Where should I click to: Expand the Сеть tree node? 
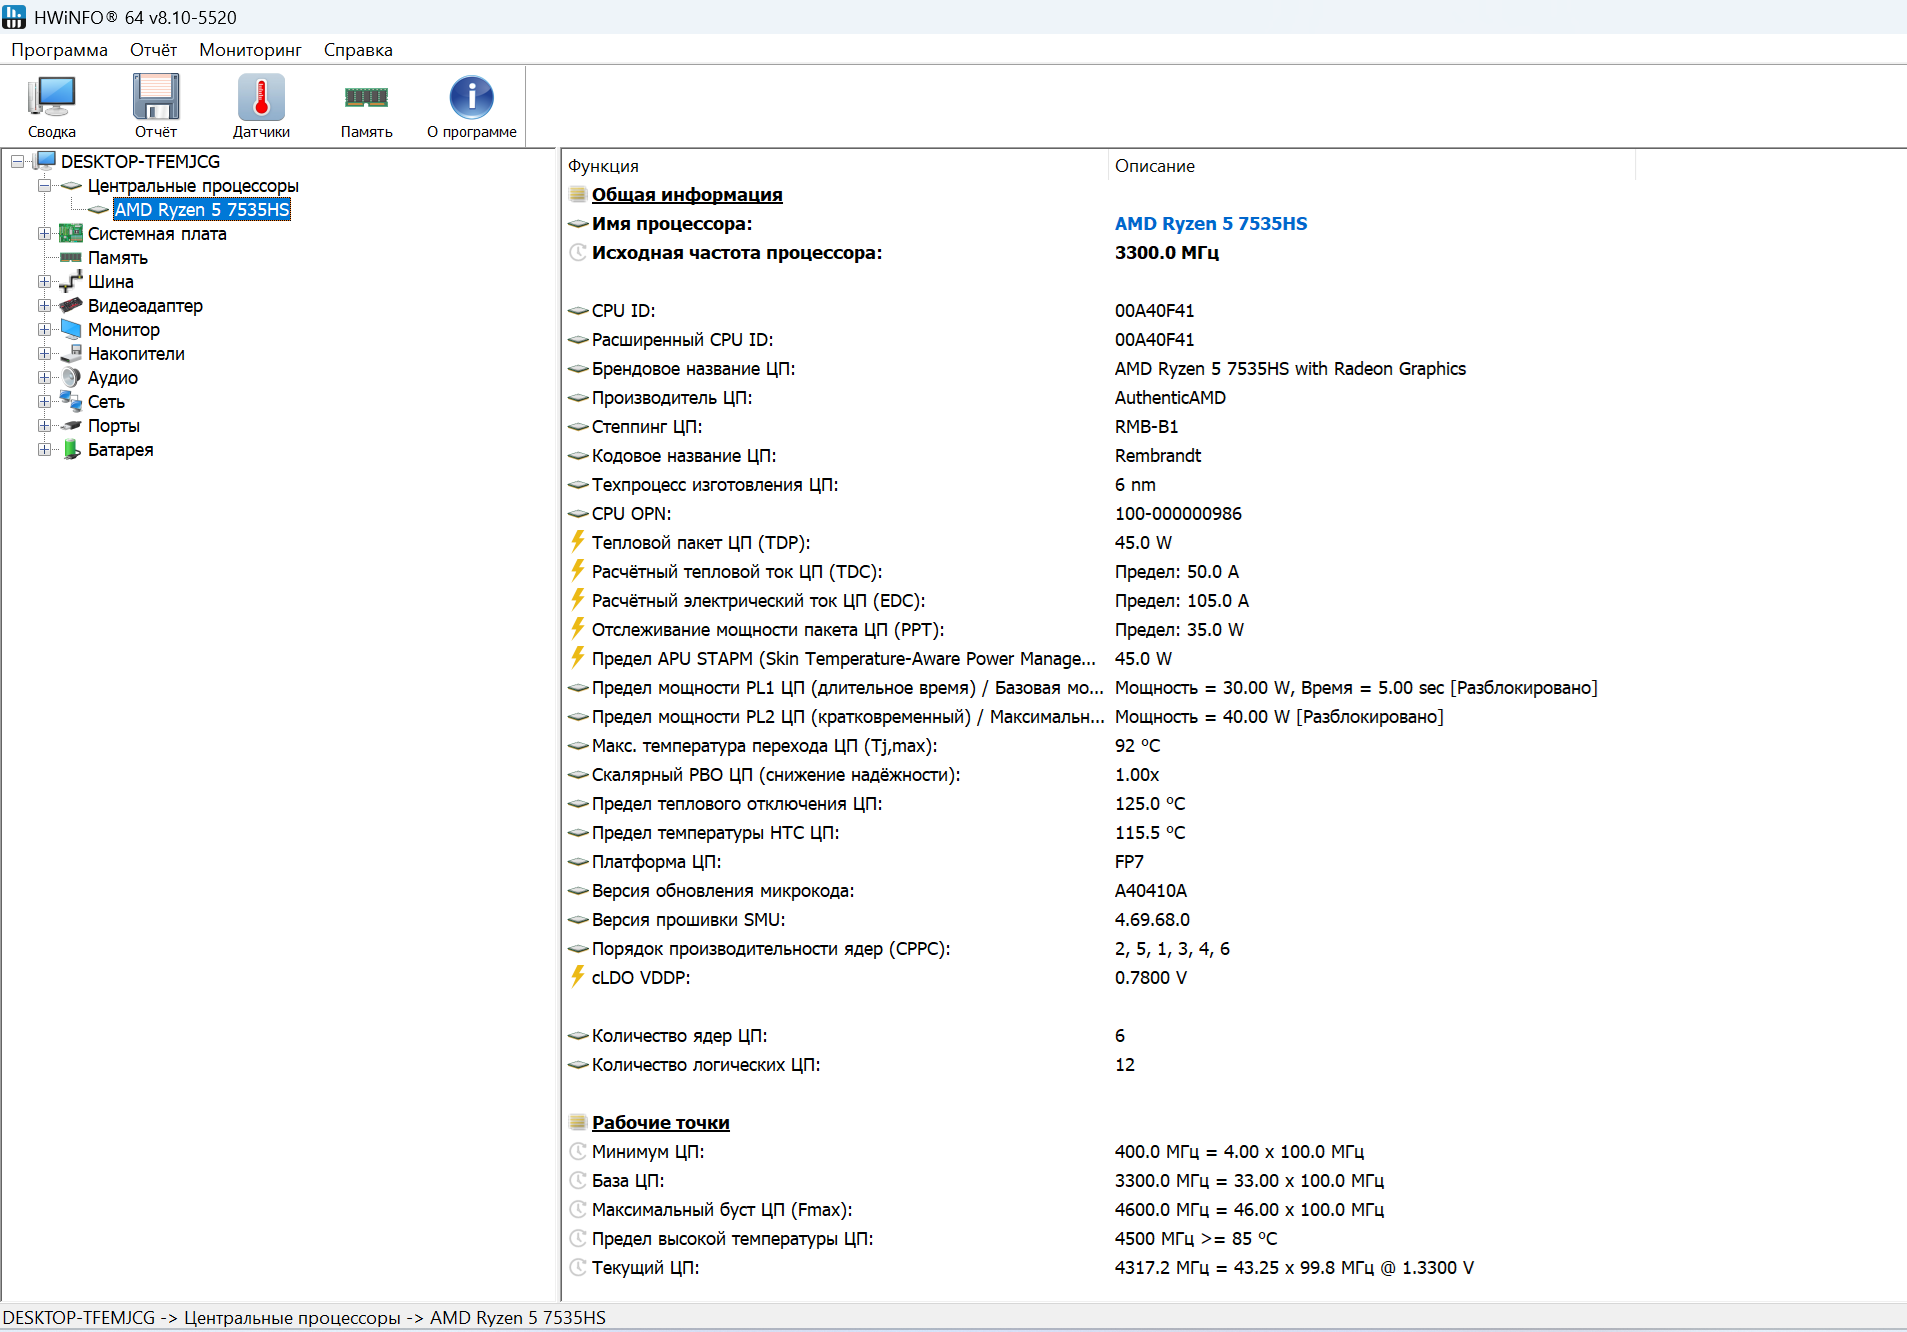point(44,402)
